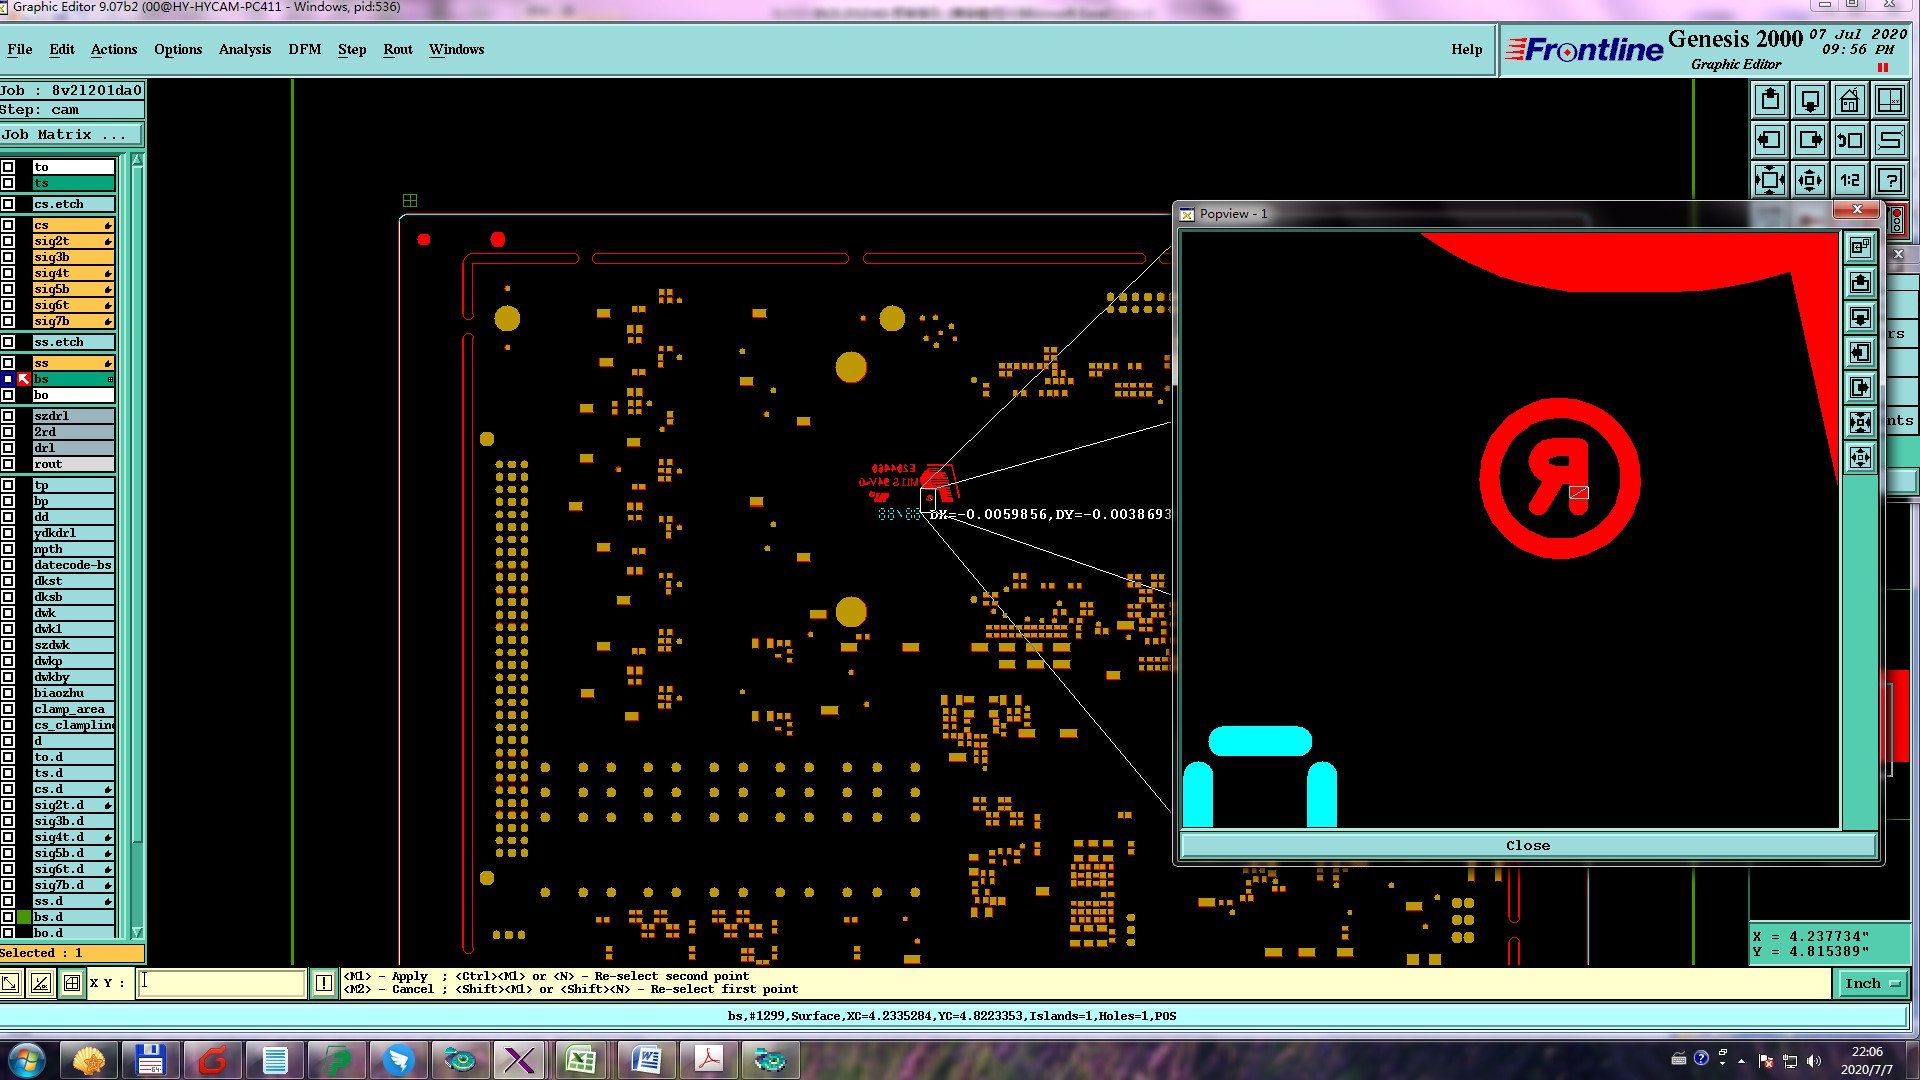Click the Home view icon
The width and height of the screenshot is (1920, 1080).
coord(1850,101)
